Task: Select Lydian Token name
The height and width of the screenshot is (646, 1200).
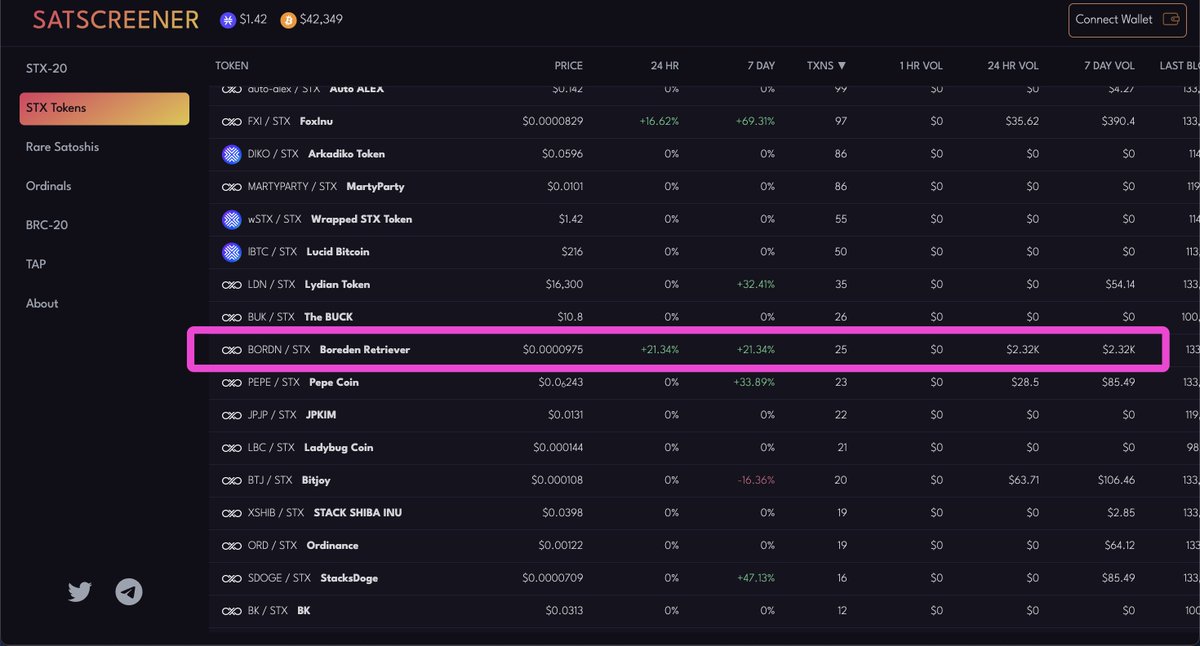Action: (x=337, y=285)
